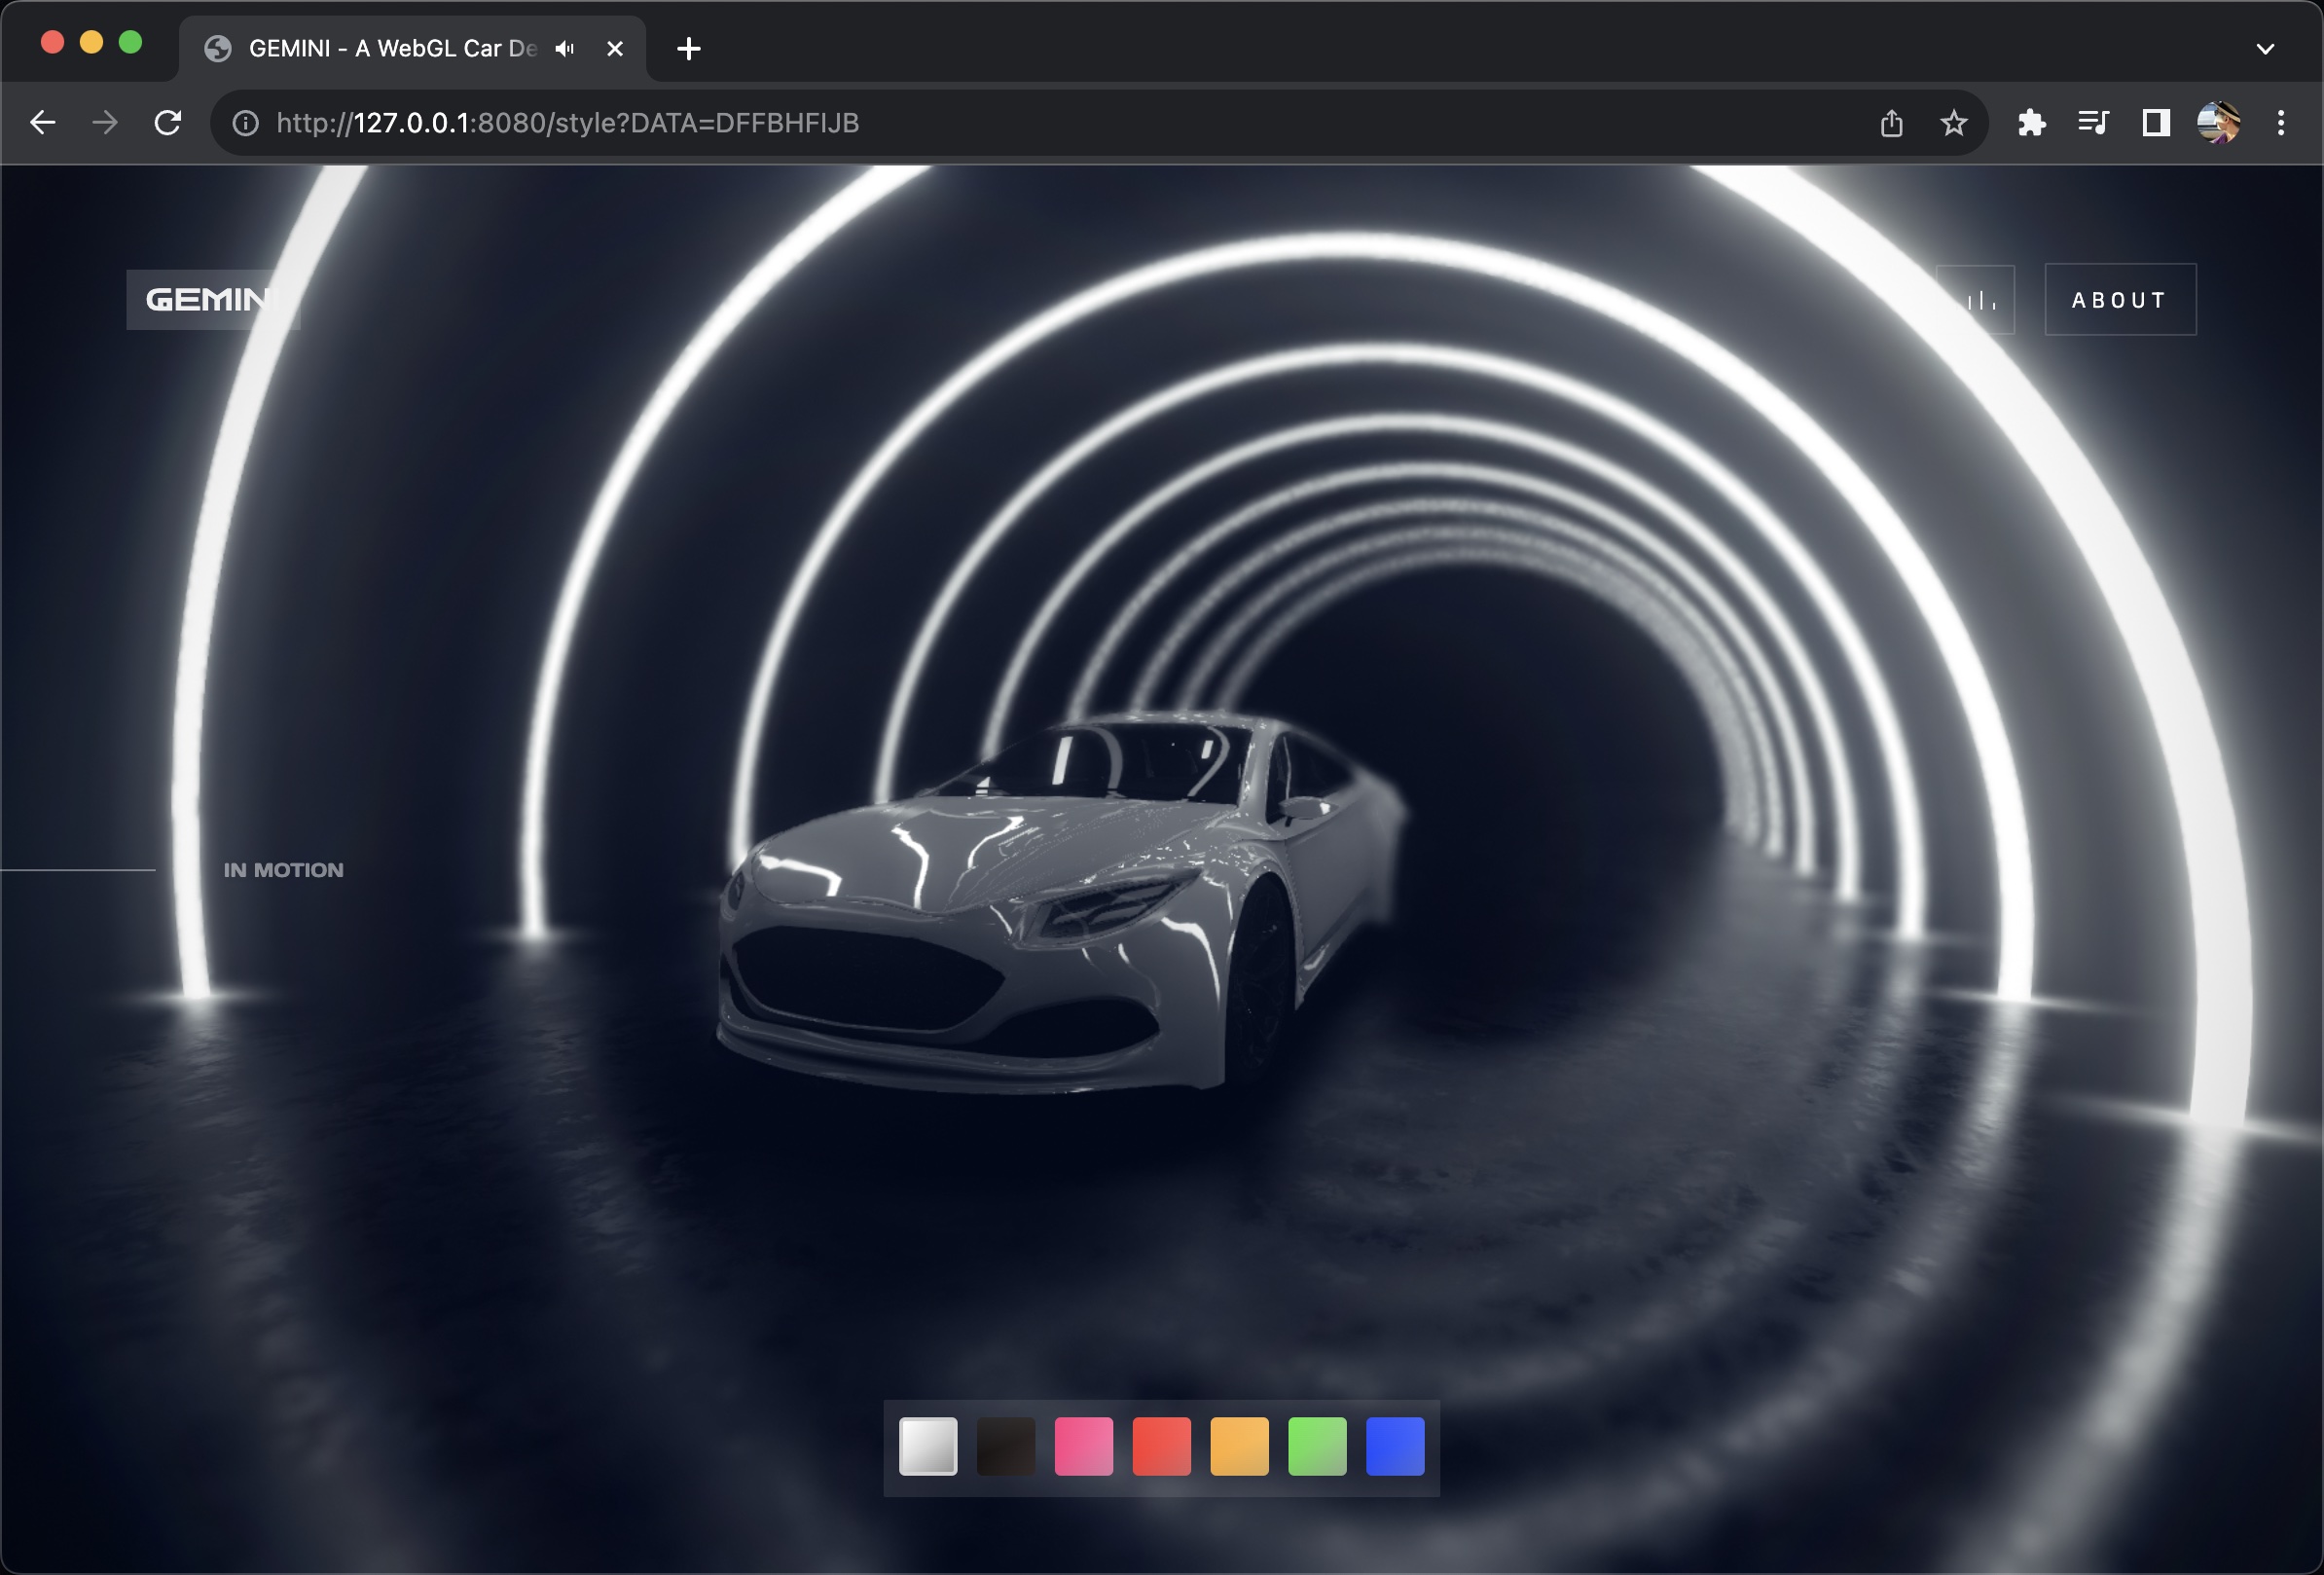Reload the page

point(168,123)
